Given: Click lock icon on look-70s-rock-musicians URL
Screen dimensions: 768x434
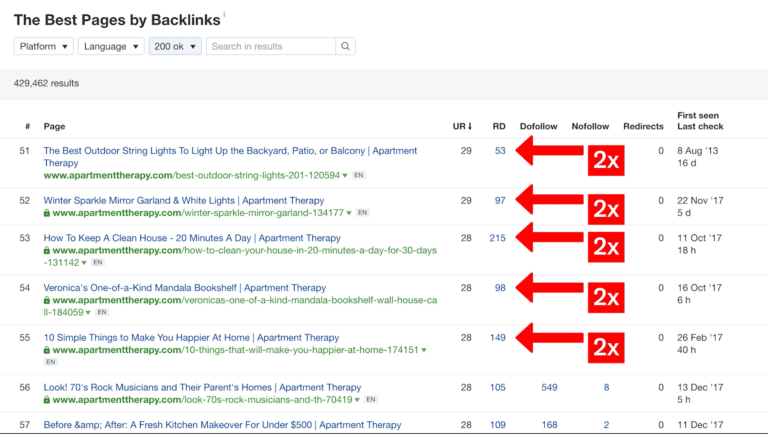Looking at the screenshot, I should (47, 399).
